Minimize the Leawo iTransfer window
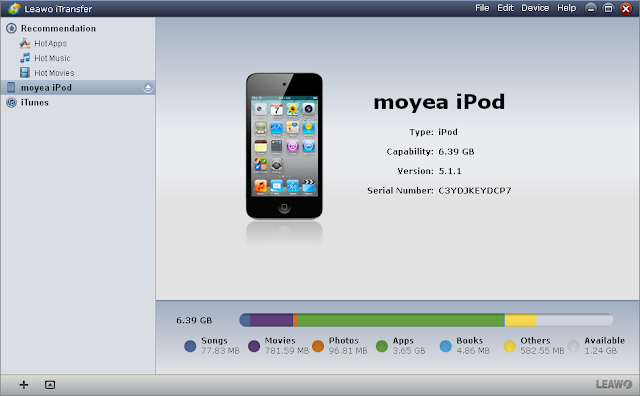The image size is (640, 396). pyautogui.click(x=591, y=9)
